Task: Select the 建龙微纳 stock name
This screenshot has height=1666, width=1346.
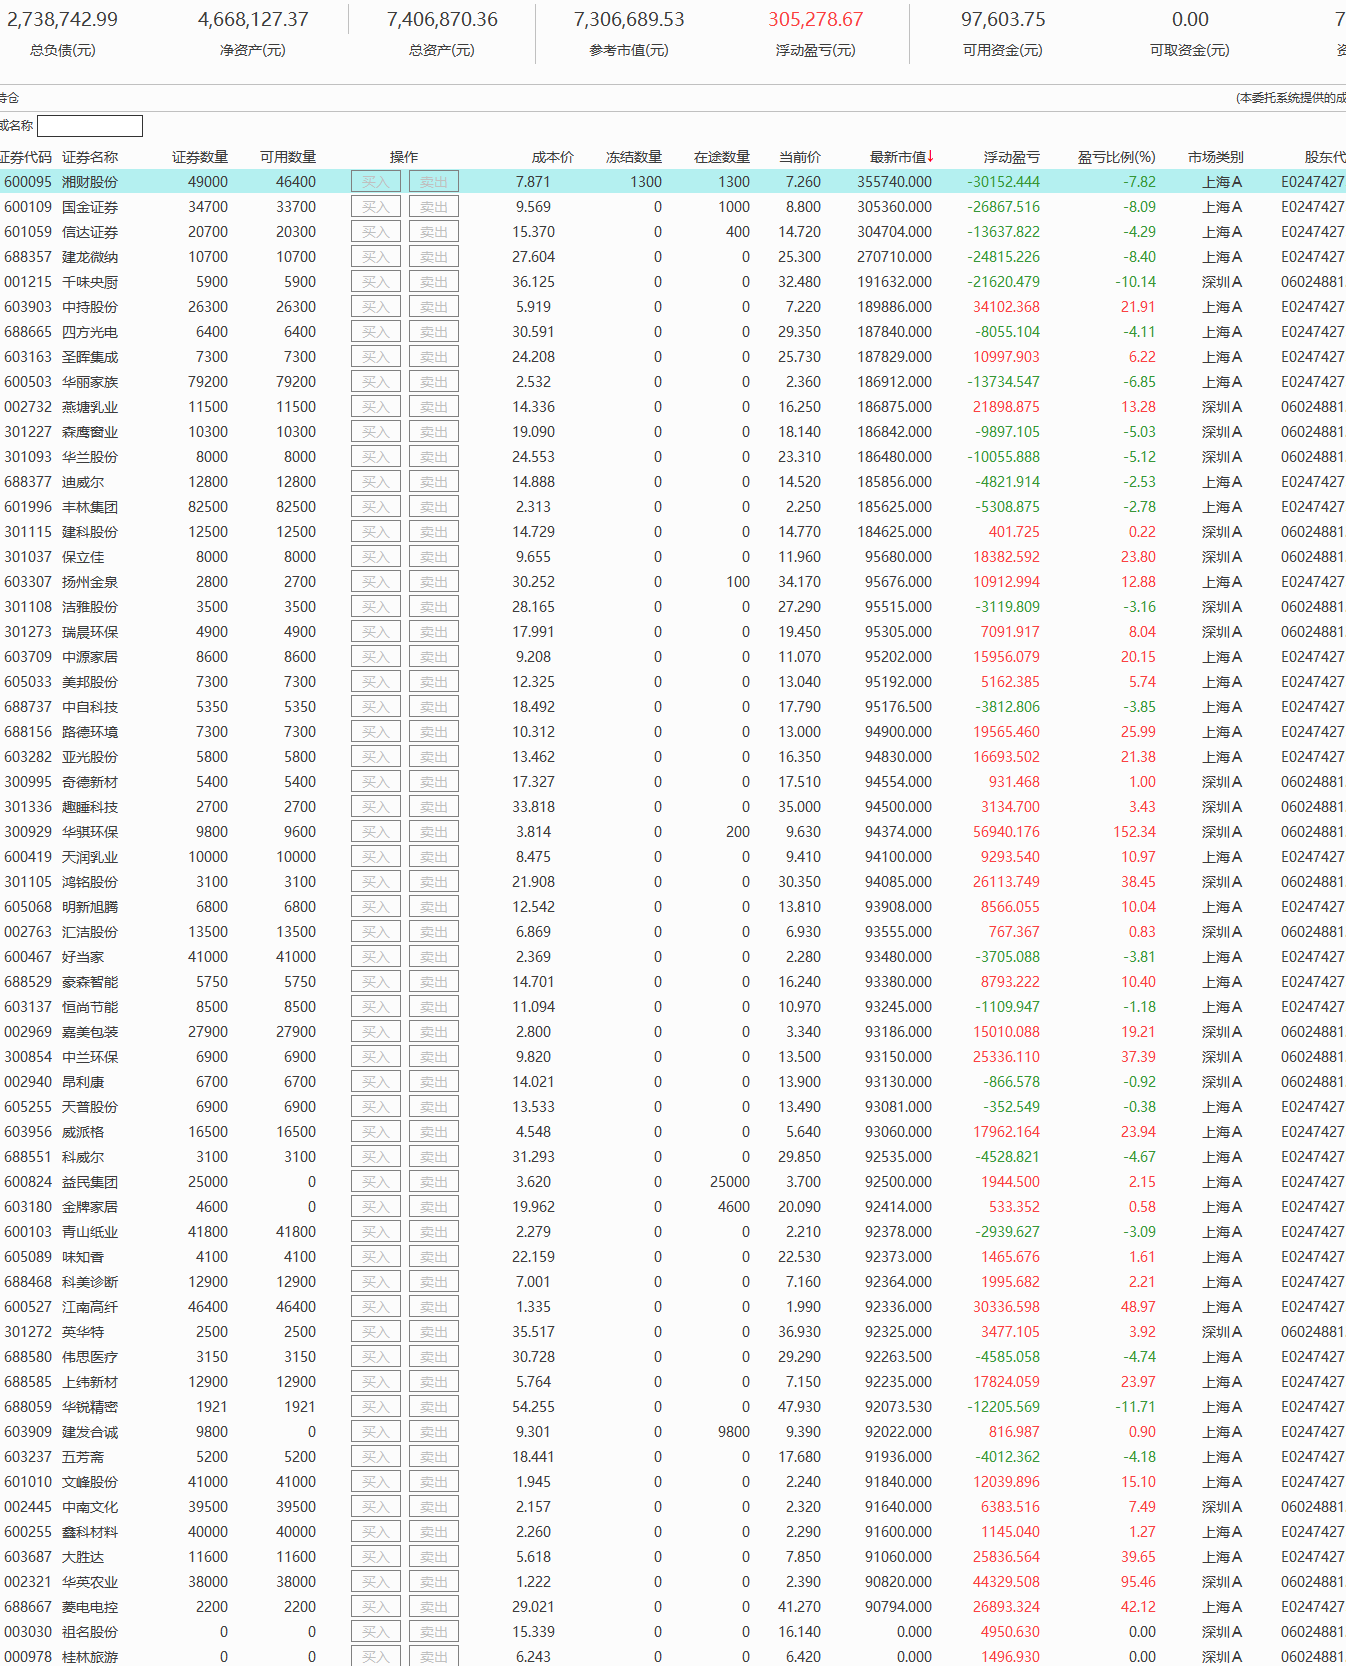Action: (x=90, y=257)
